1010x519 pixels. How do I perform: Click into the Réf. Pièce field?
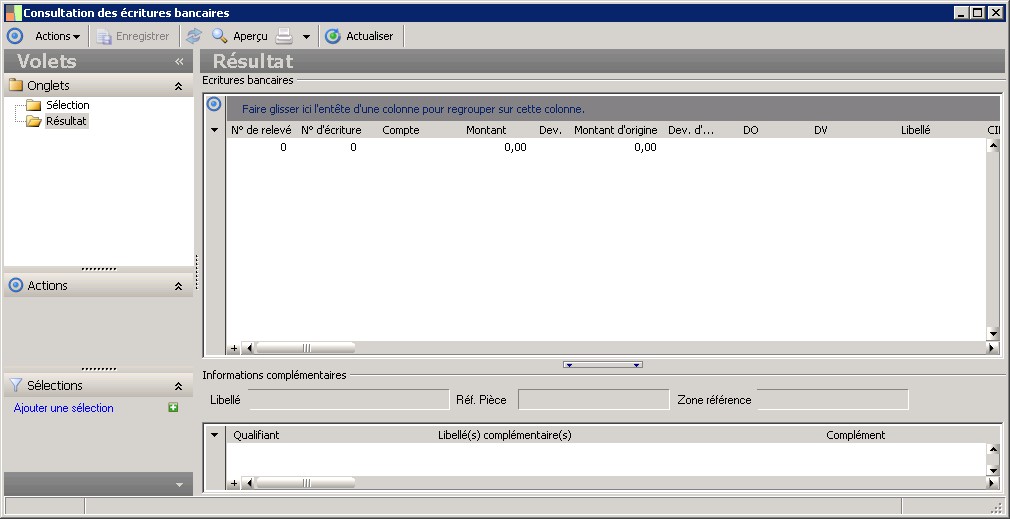[593, 400]
